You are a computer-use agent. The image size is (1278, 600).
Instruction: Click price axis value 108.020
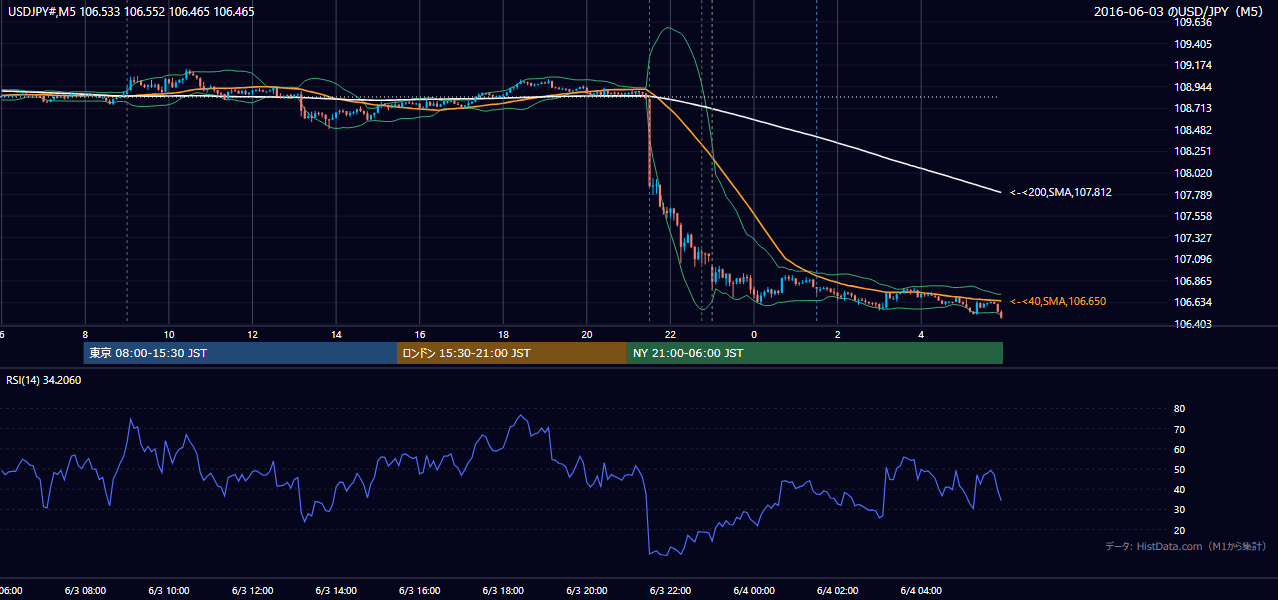[x=1193, y=173]
